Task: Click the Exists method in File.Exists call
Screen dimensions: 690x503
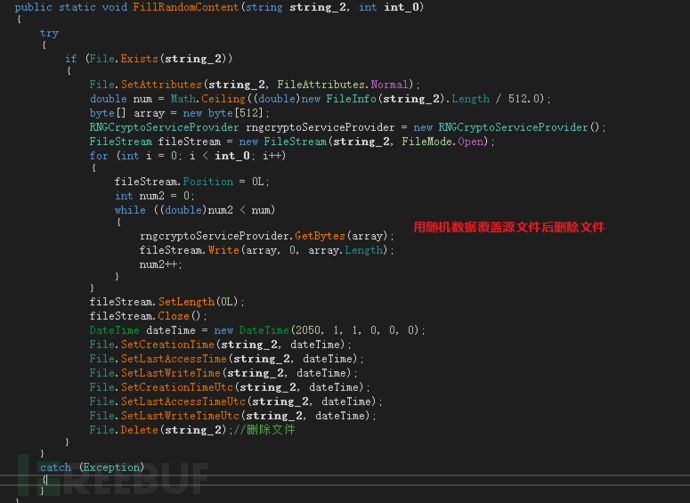Action: coord(139,59)
